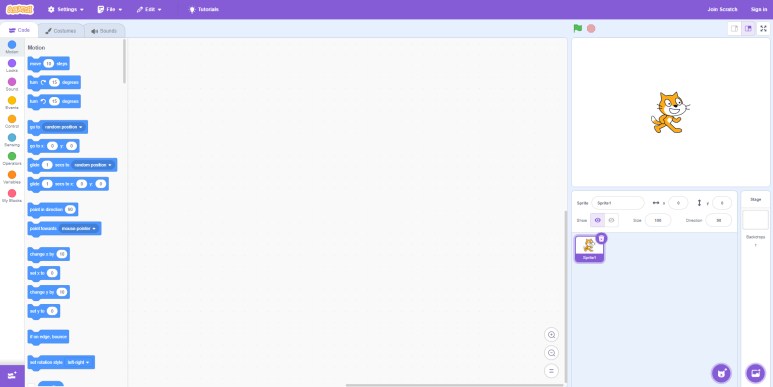Viewport: 773px width, 387px height.
Task: Click the go to x y block
Action: [53, 146]
